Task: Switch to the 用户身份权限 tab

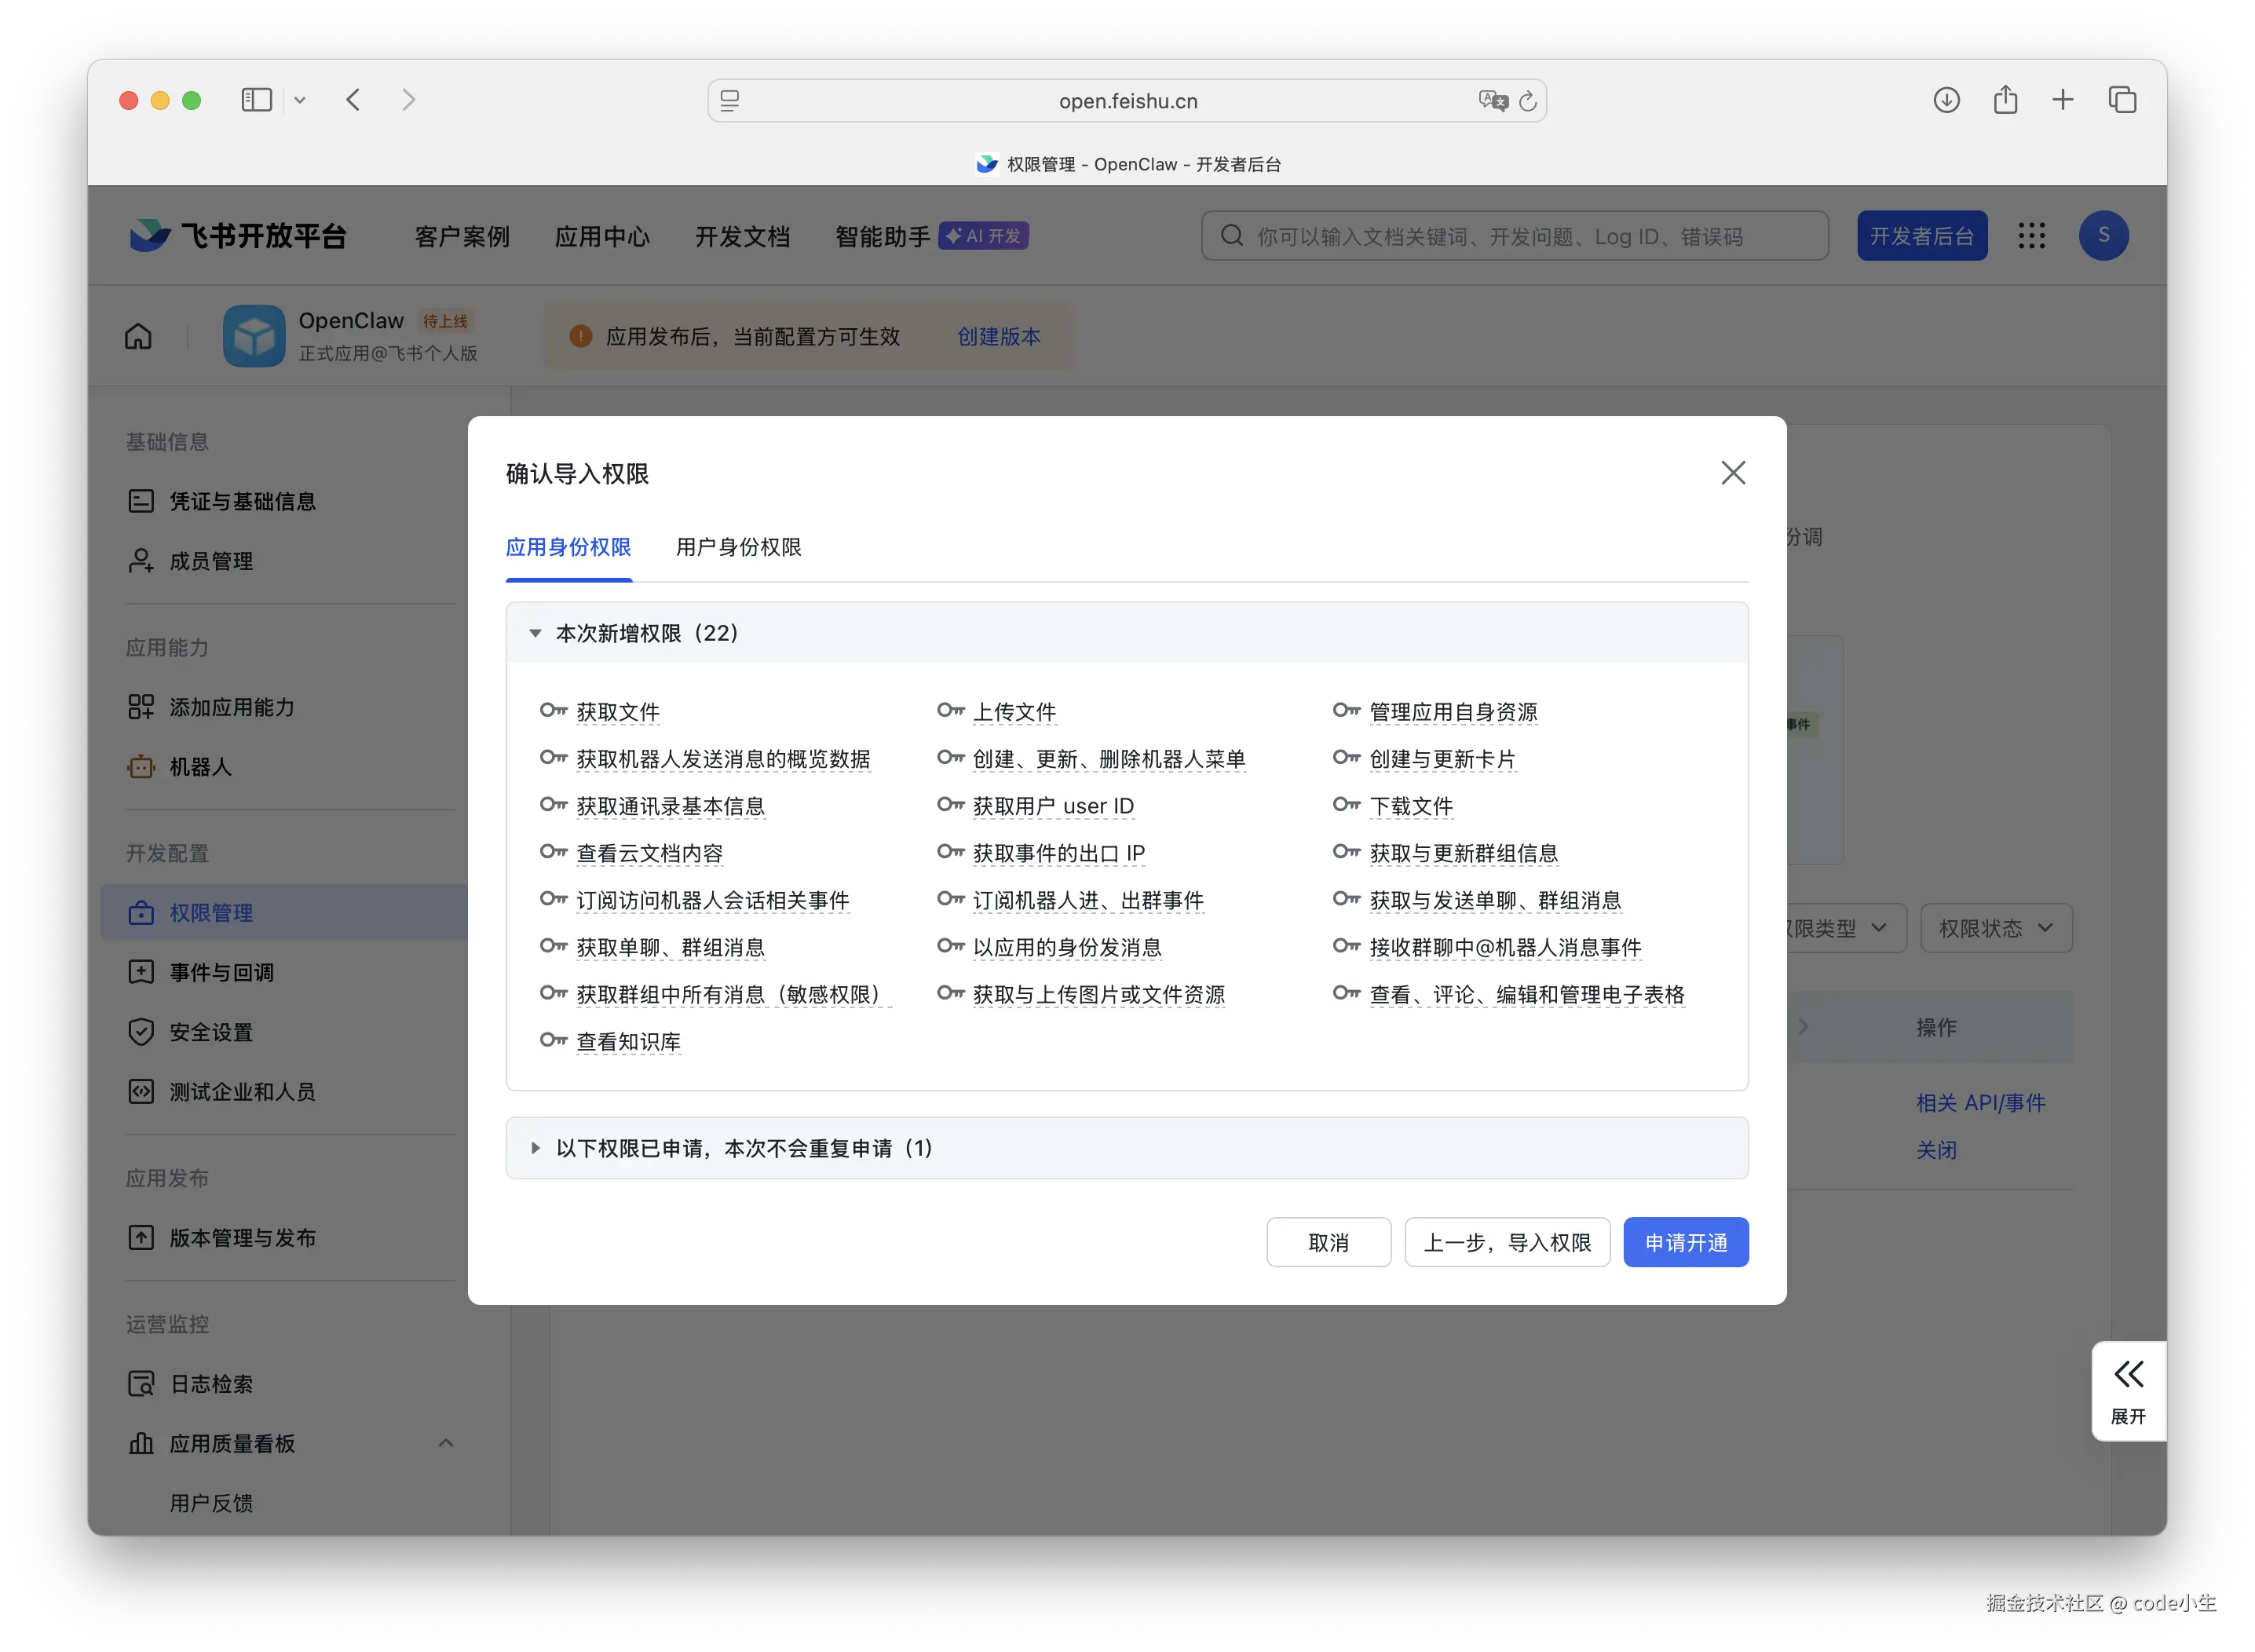Action: [x=738, y=547]
